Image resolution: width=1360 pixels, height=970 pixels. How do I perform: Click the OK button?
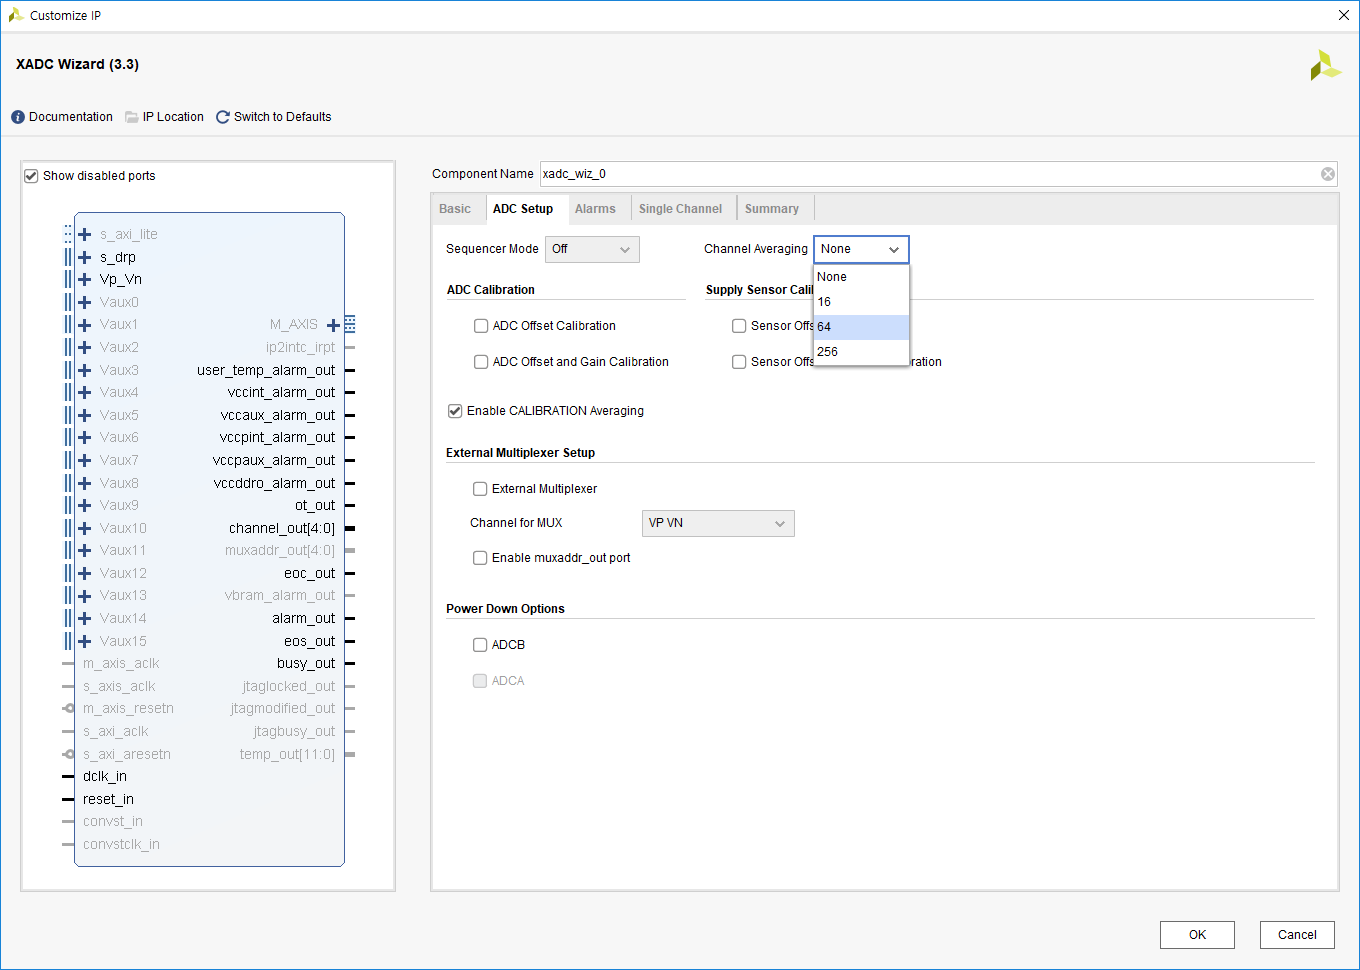(x=1197, y=935)
